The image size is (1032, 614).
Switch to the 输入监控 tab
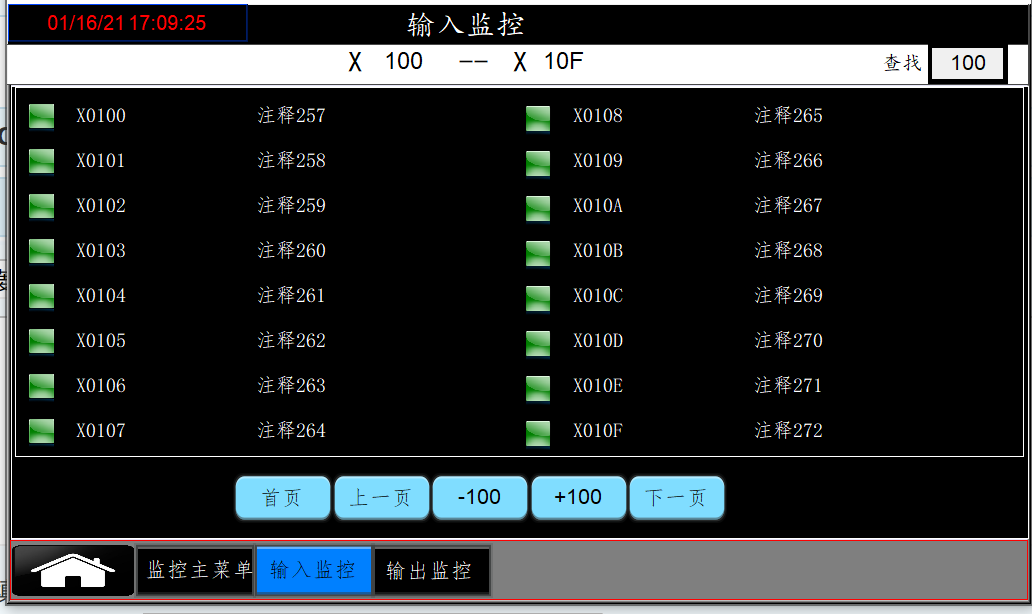[x=314, y=571]
